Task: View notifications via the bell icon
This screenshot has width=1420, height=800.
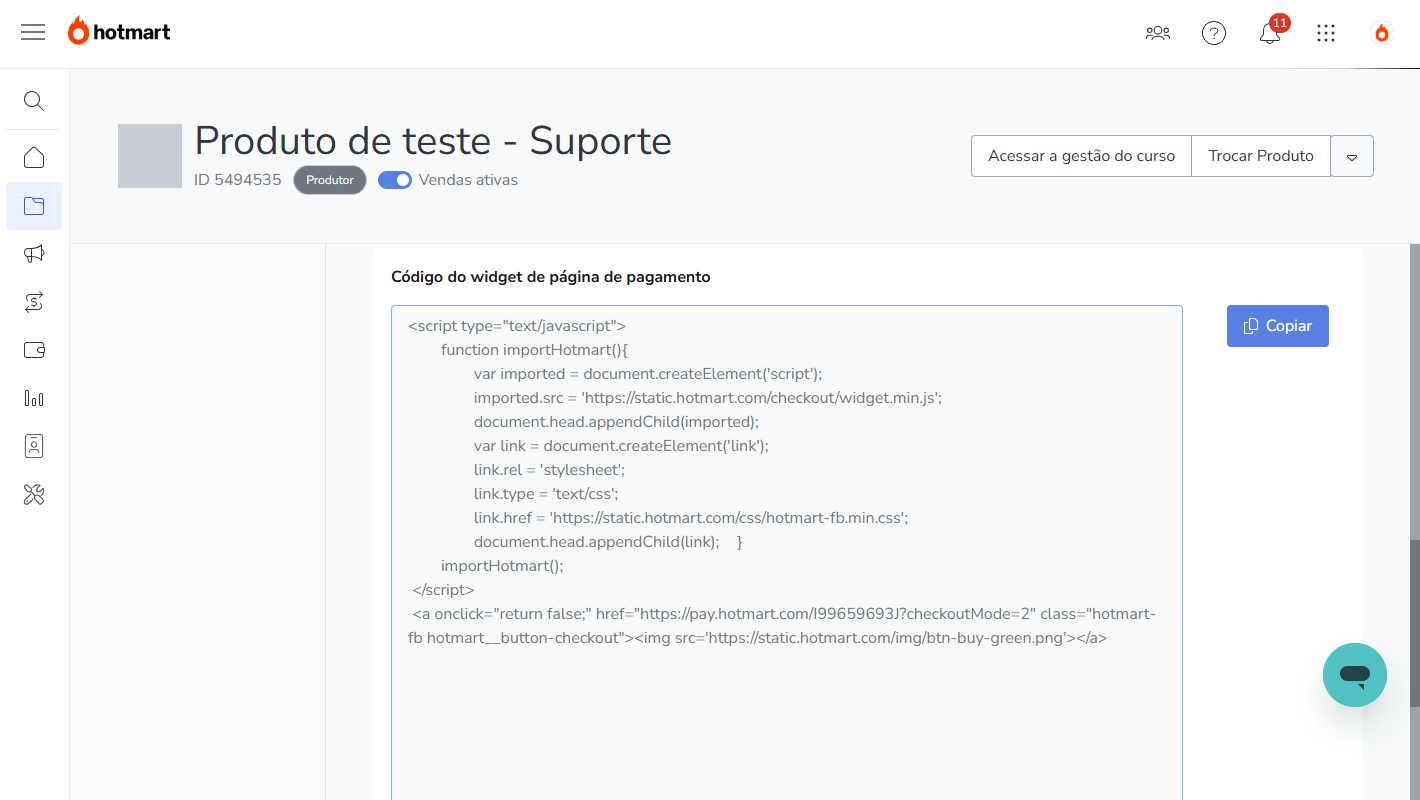Action: pos(1269,34)
